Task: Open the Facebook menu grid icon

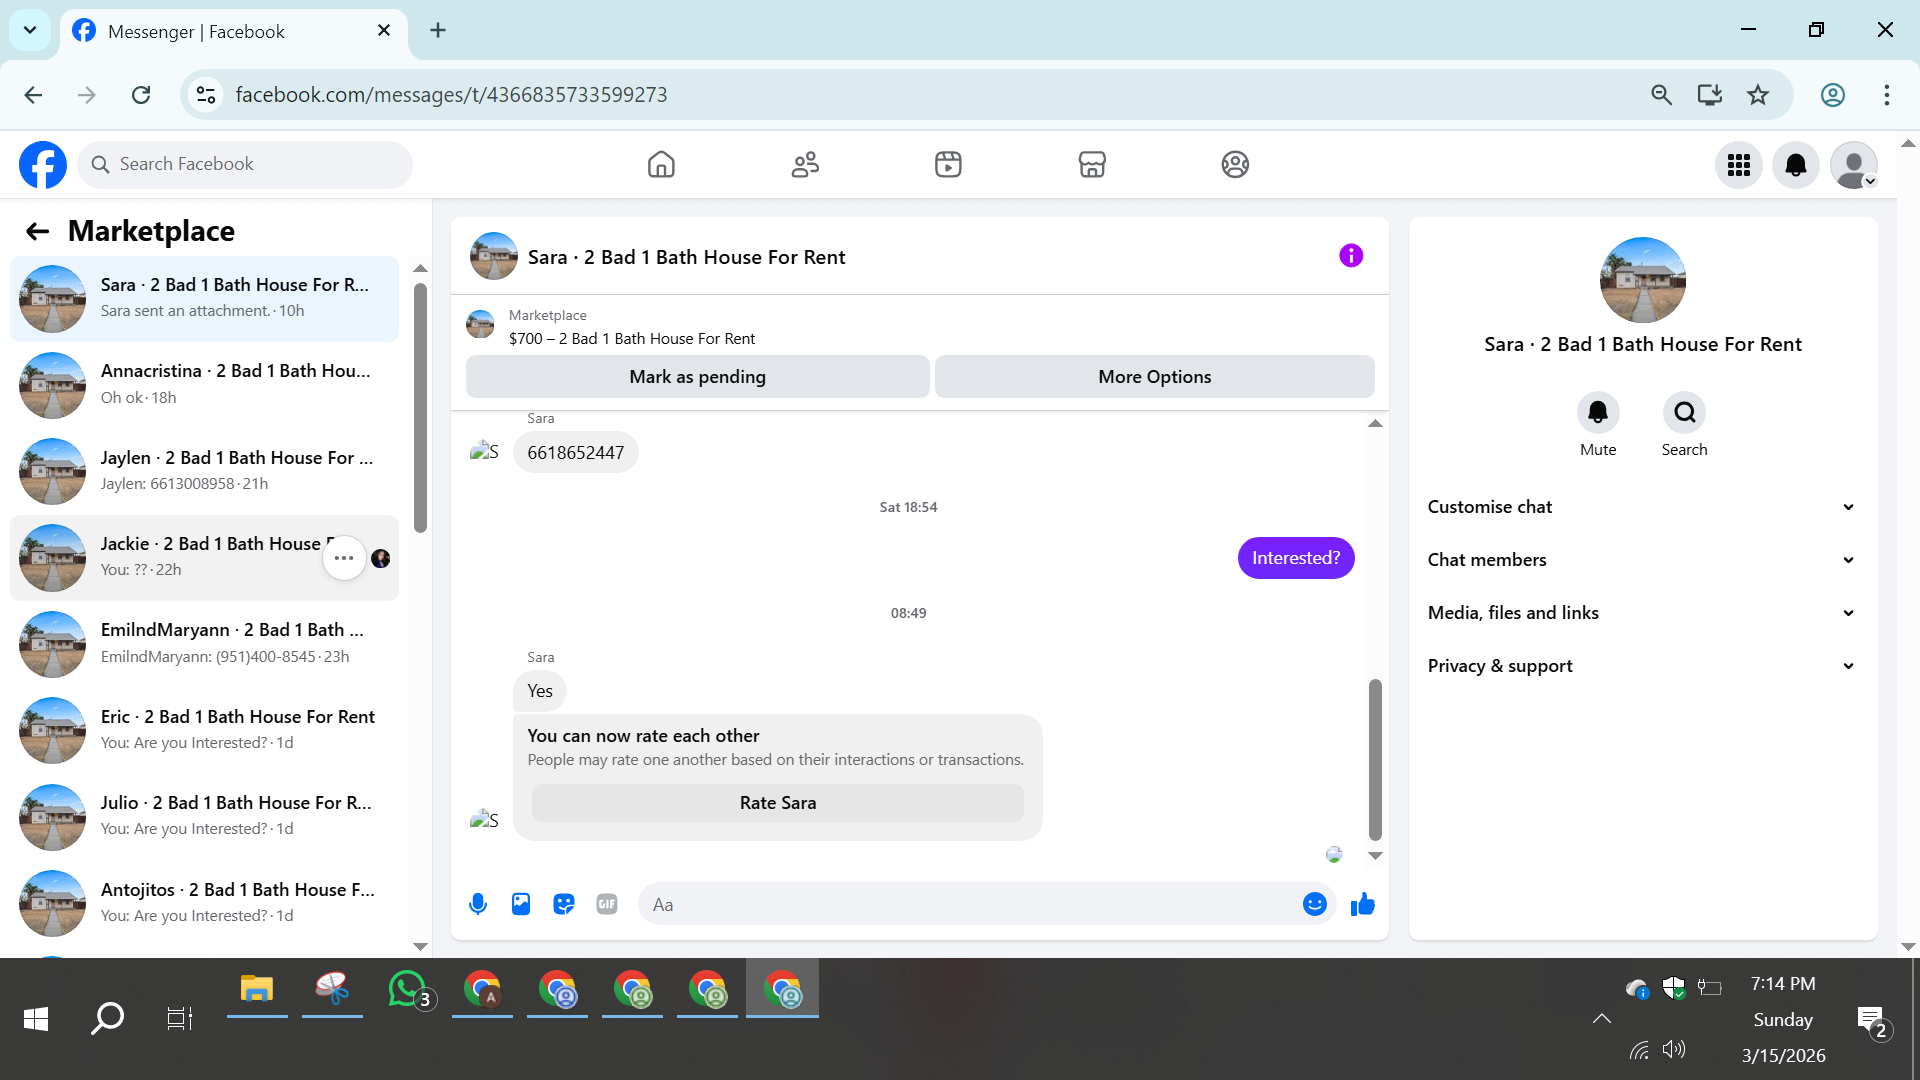Action: (x=1739, y=165)
